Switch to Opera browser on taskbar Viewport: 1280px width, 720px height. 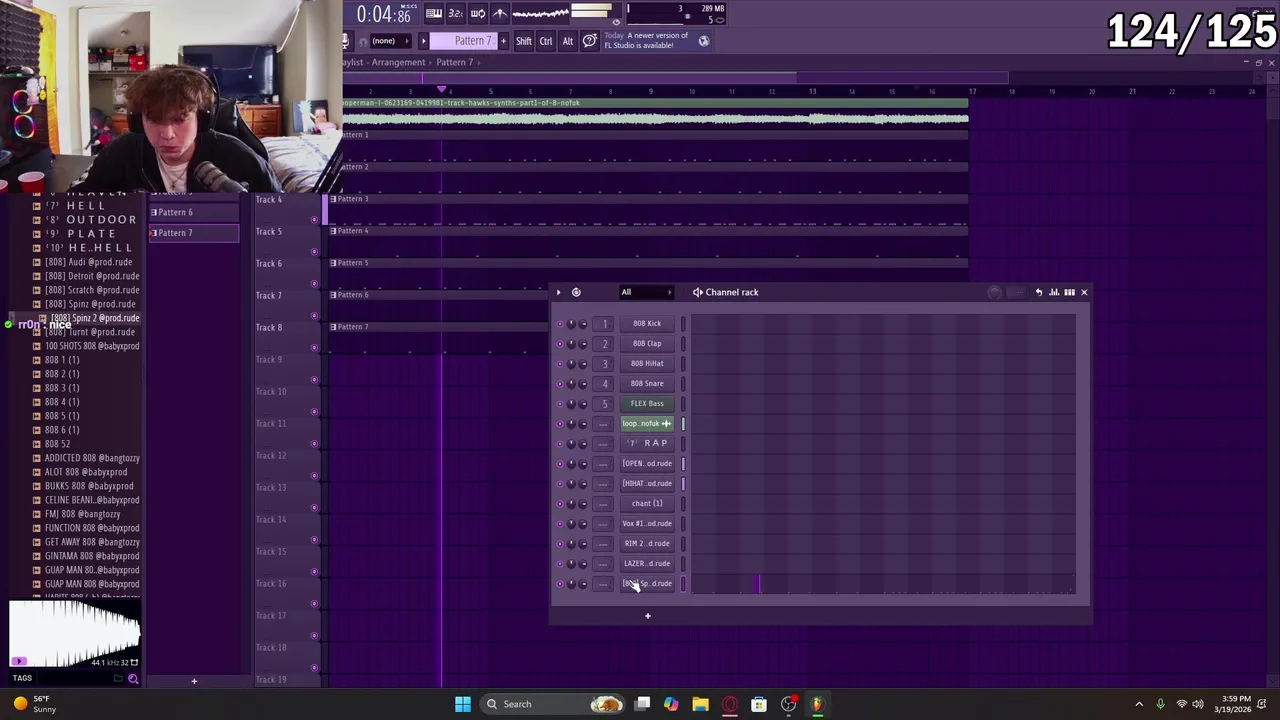pos(730,704)
